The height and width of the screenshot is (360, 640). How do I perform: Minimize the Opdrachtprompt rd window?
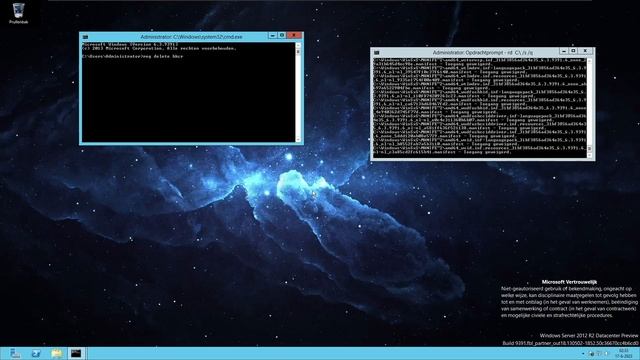point(564,51)
